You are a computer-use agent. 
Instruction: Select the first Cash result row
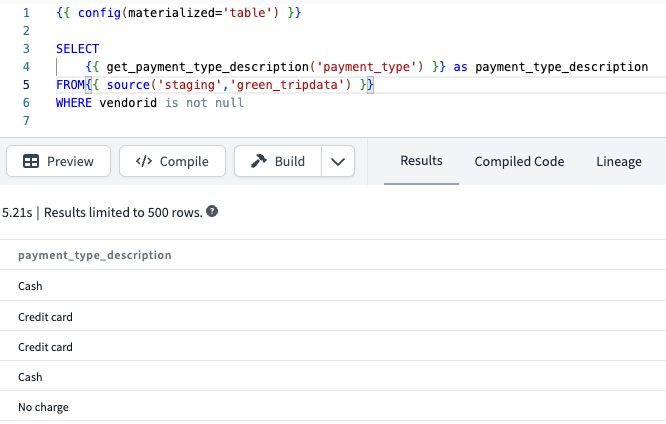pos(333,285)
